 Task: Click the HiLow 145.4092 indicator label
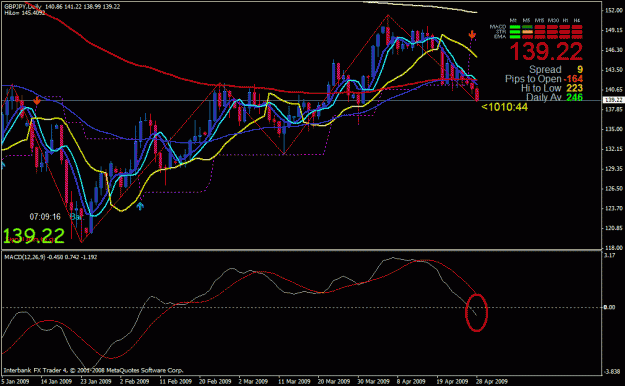click(25, 13)
